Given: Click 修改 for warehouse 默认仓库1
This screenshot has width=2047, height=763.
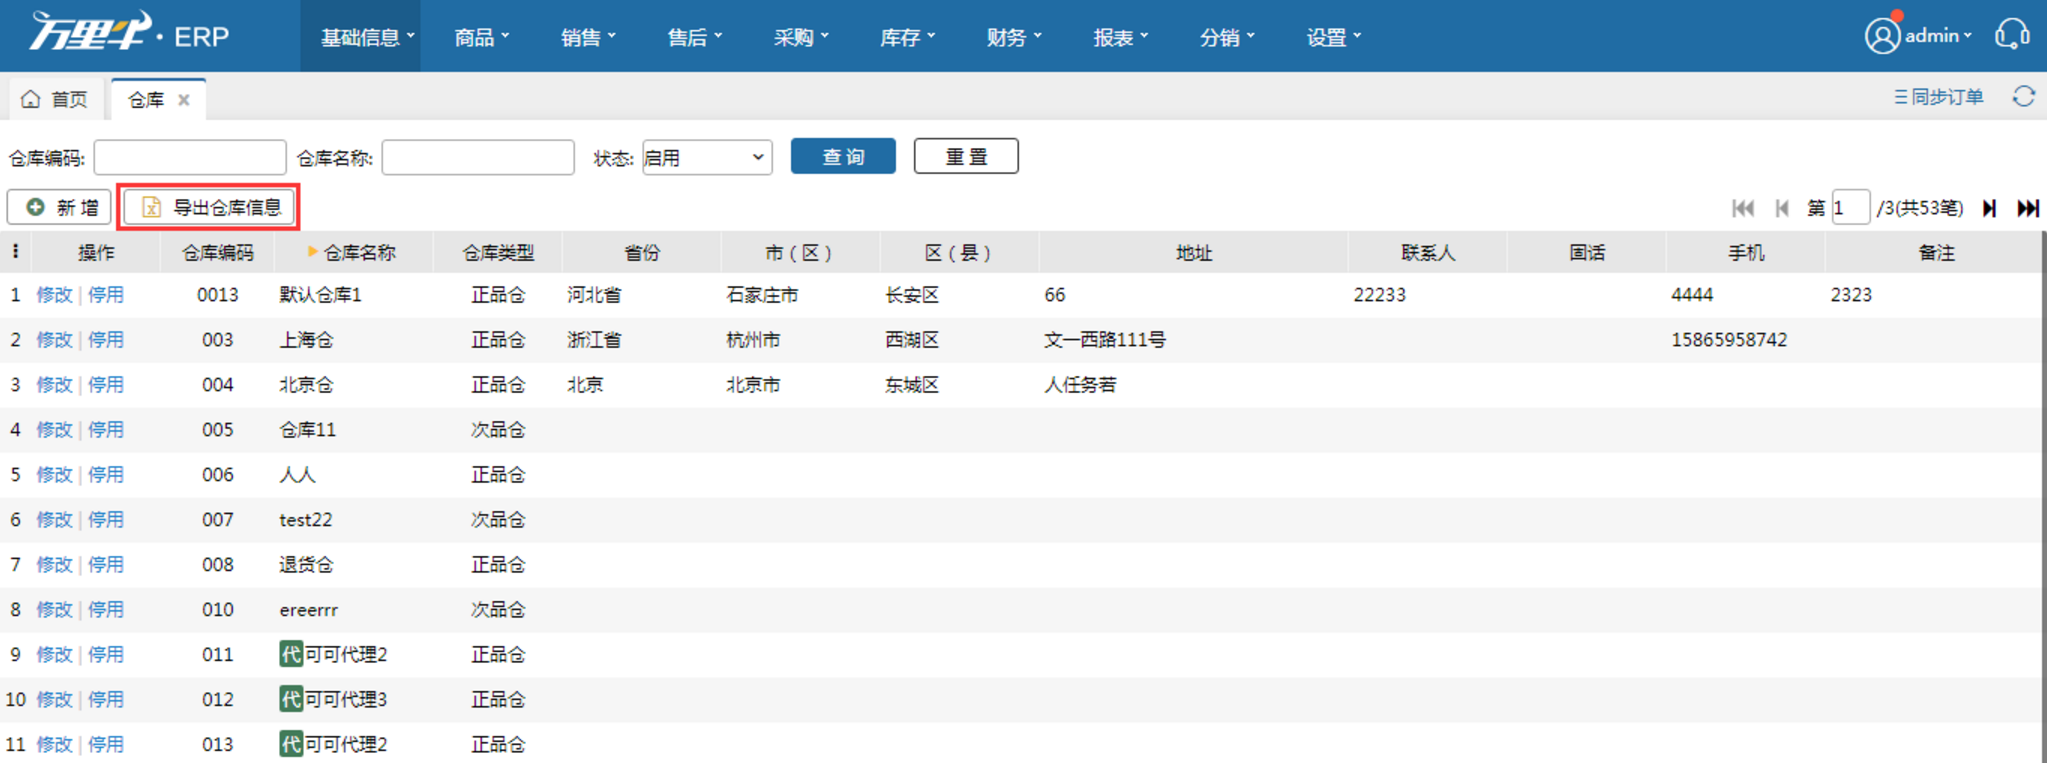Looking at the screenshot, I should pos(54,295).
